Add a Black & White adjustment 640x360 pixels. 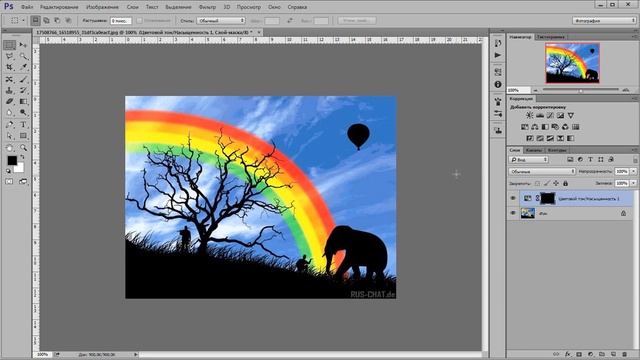[x=545, y=127]
